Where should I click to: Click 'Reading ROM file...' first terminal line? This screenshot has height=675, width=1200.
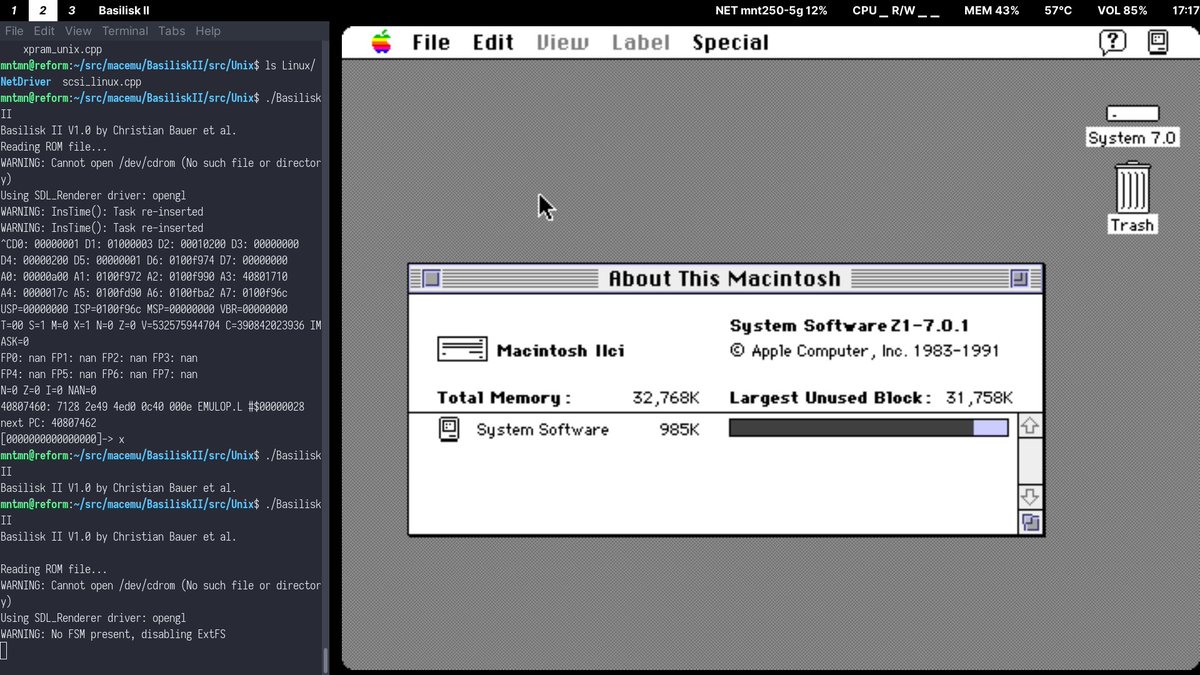click(x=53, y=147)
